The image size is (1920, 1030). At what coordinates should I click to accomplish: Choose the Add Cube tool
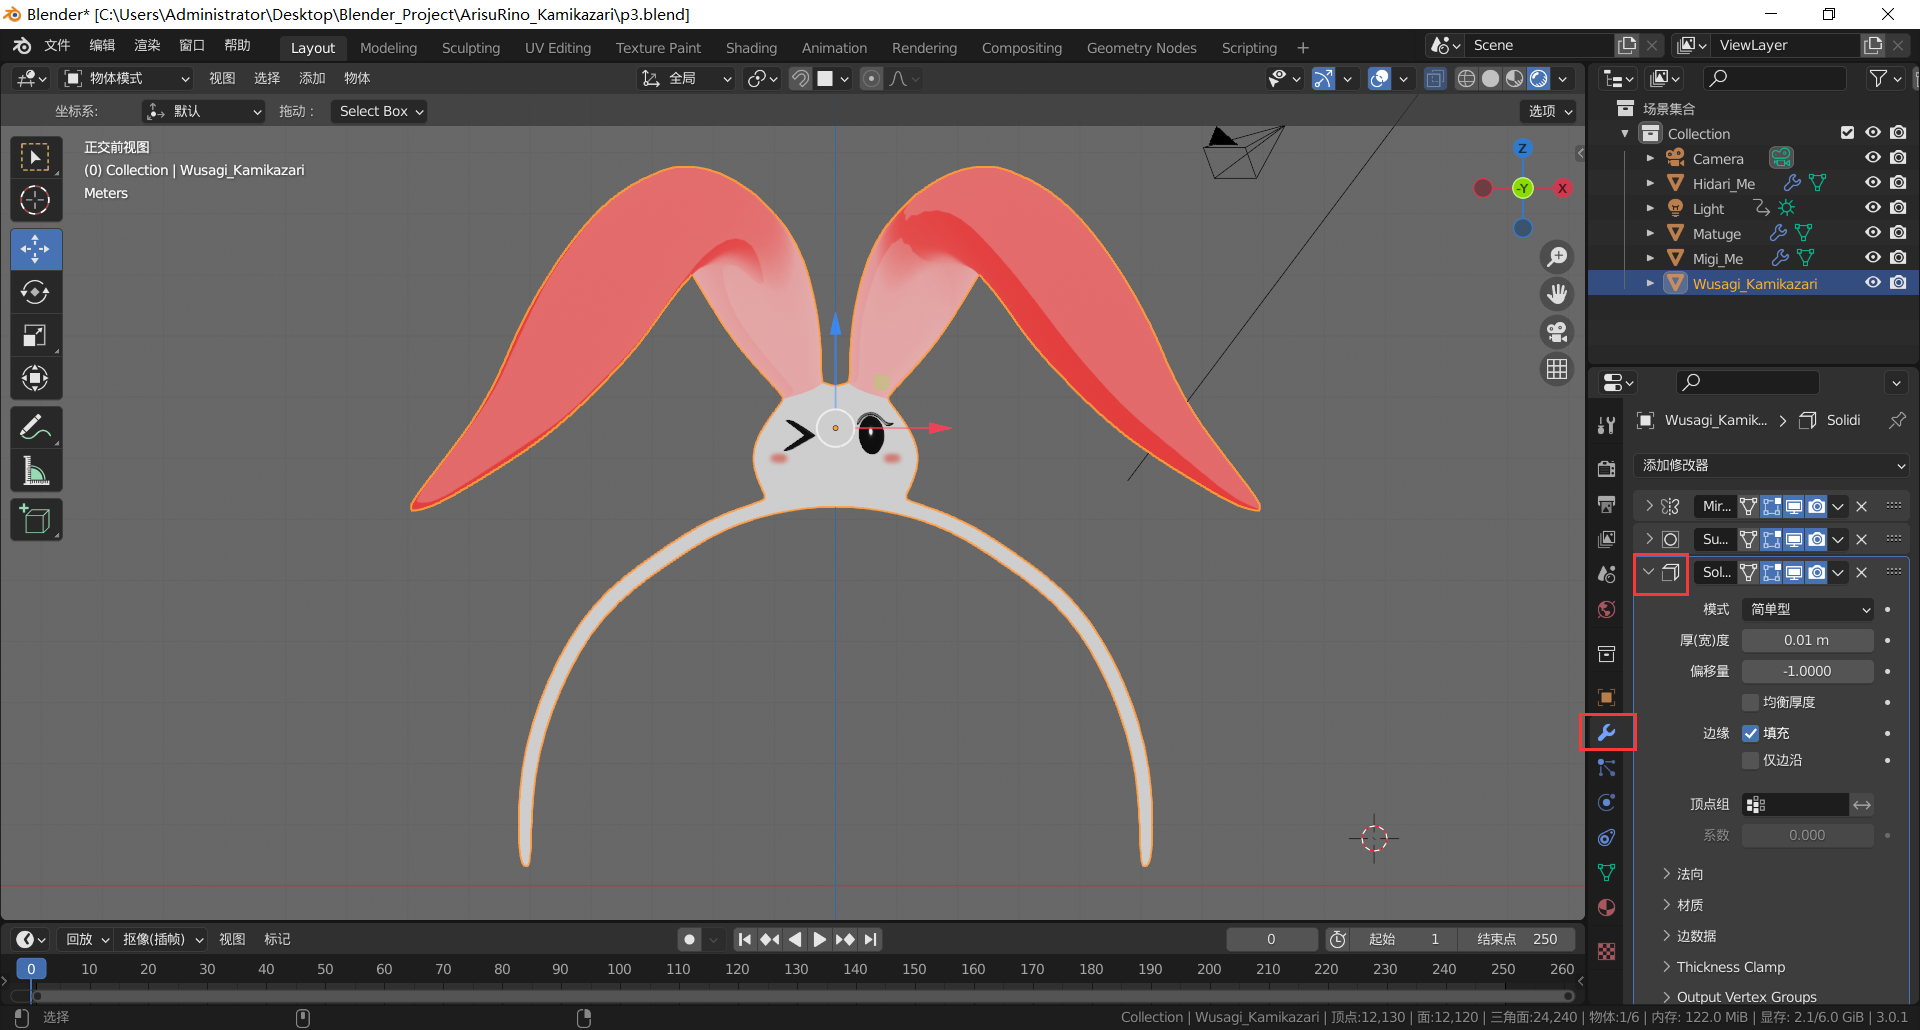click(35, 520)
